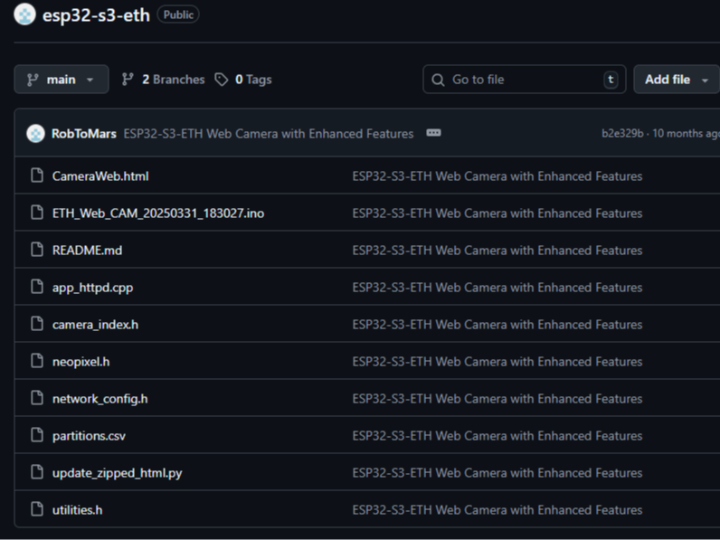The image size is (720, 540).
Task: Open the app_httpd.cpp file
Action: tap(92, 288)
